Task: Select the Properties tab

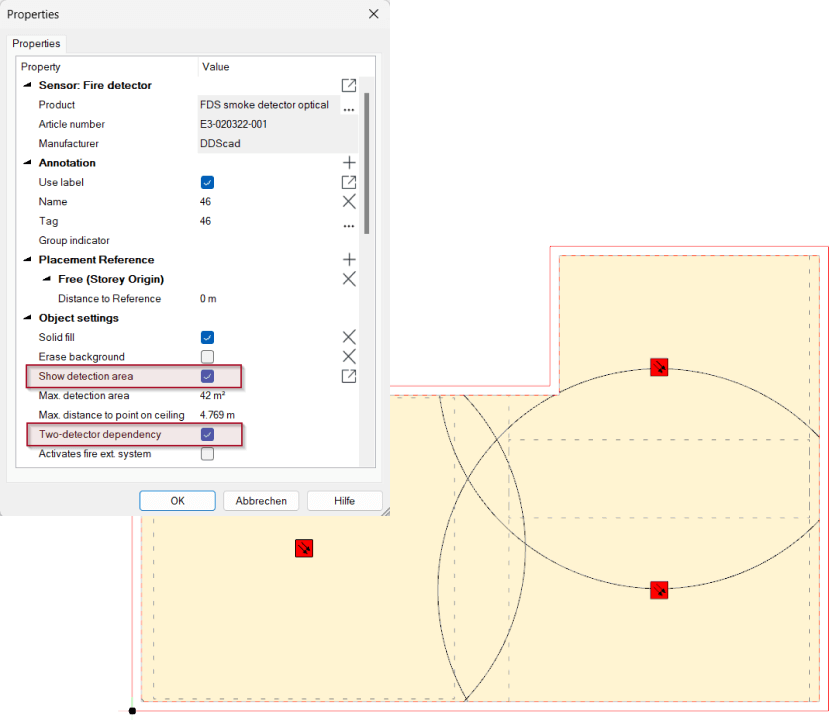Action: click(x=38, y=44)
